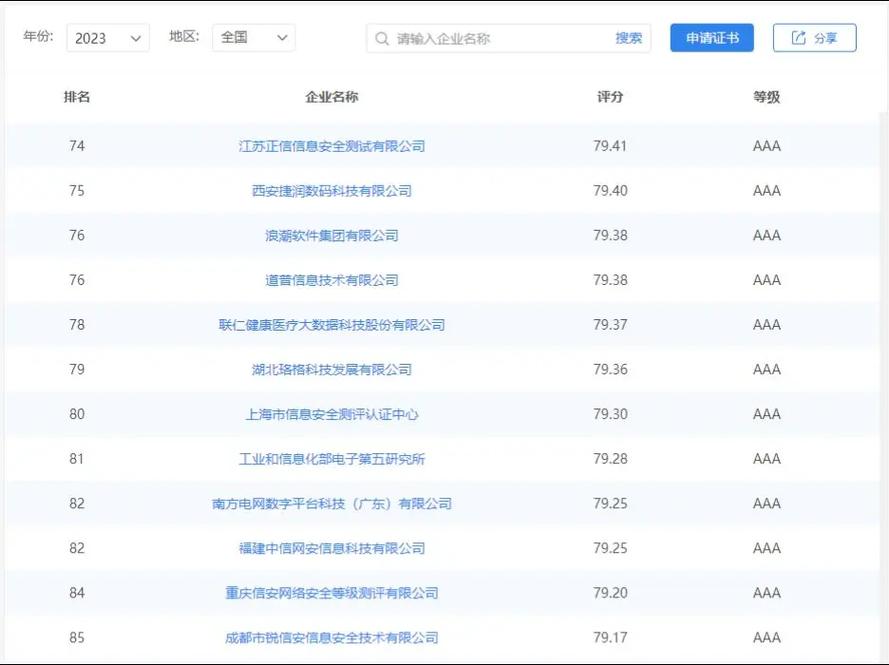This screenshot has height=665, width=889.
Task: Click rank number 79
Action: coord(77,370)
